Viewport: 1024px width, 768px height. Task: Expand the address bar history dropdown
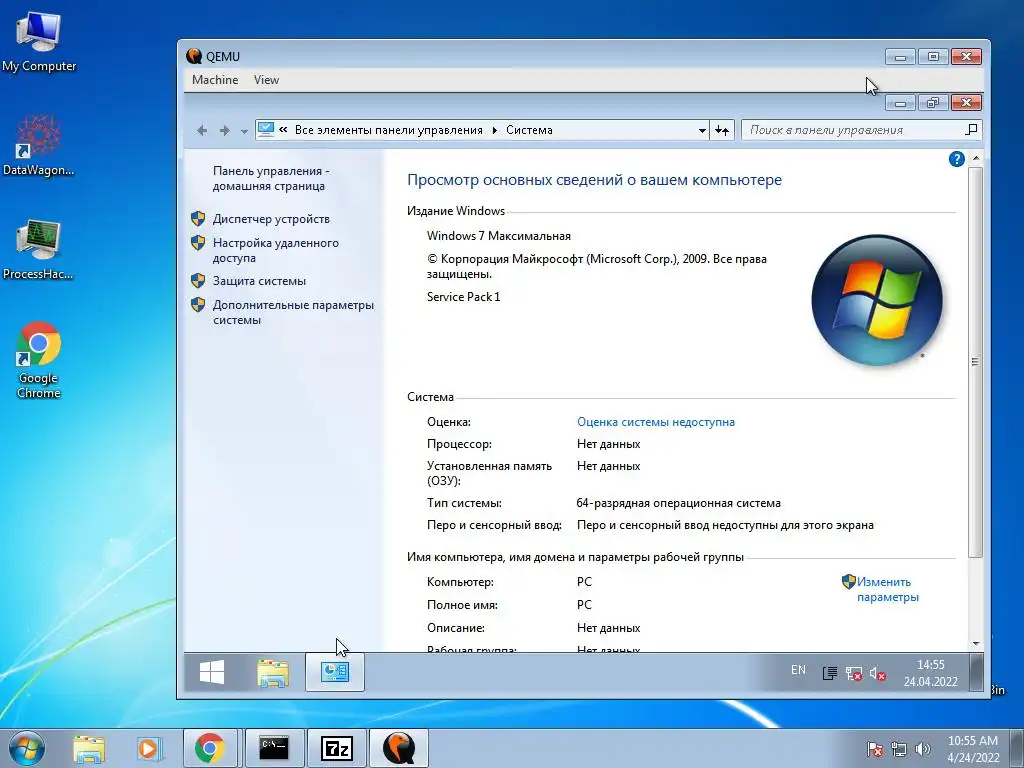coord(702,130)
